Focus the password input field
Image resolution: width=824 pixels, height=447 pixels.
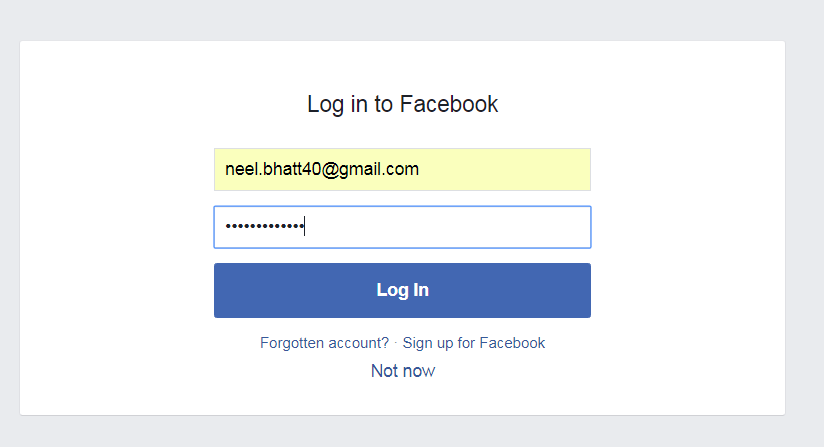[x=402, y=227]
